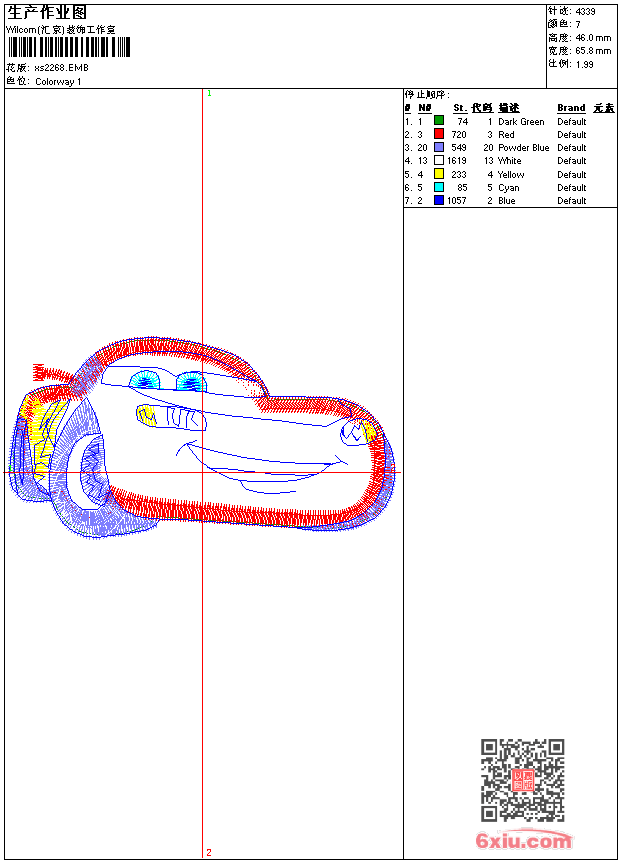
Task: Click the N# column header
Action: tap(425, 108)
